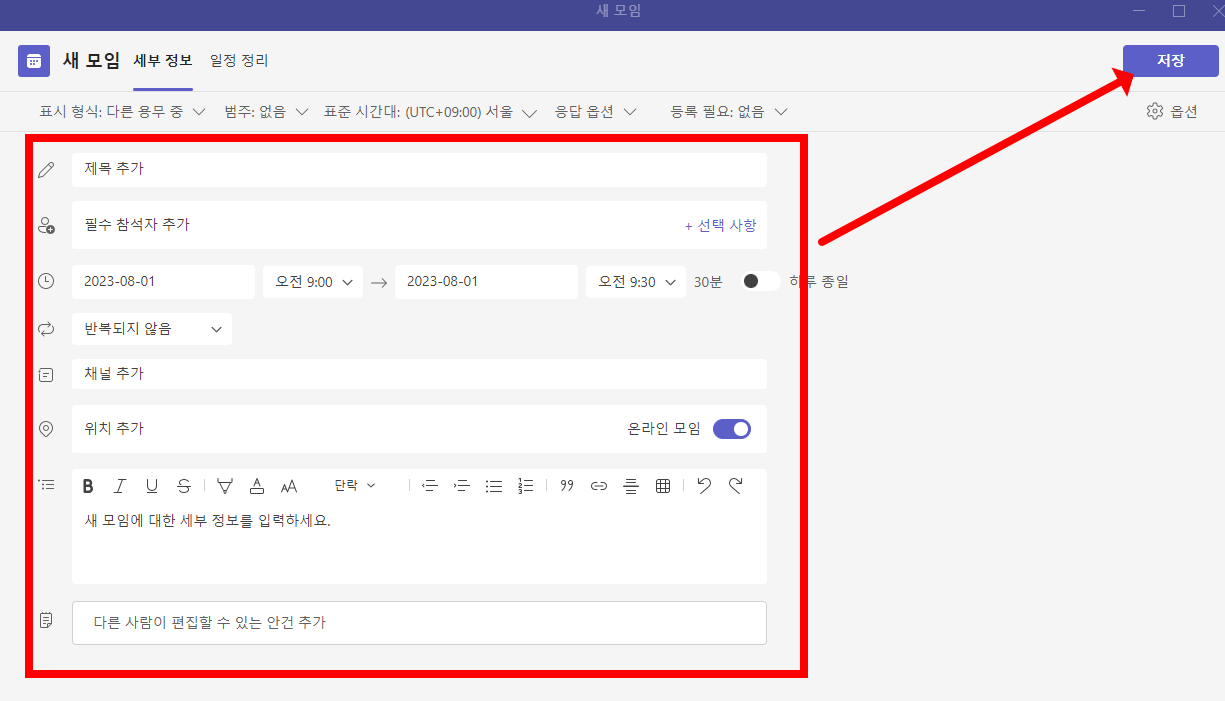
Task: Insert a numbered list
Action: pyautogui.click(x=526, y=486)
